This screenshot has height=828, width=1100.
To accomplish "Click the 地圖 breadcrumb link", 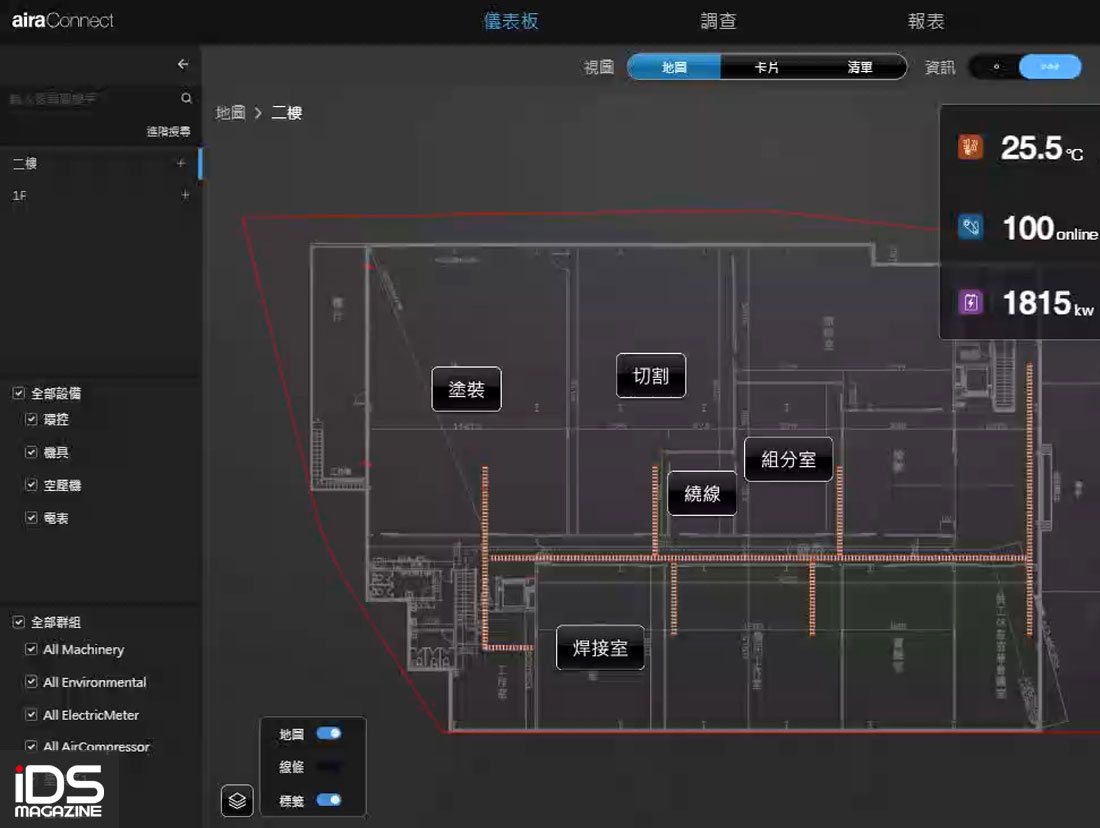I will (230, 113).
